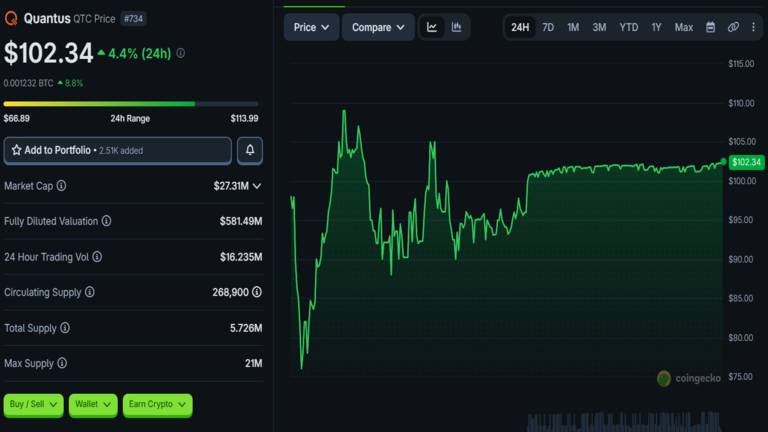Select the 1Y time range tab
The height and width of the screenshot is (432, 768).
pos(656,27)
